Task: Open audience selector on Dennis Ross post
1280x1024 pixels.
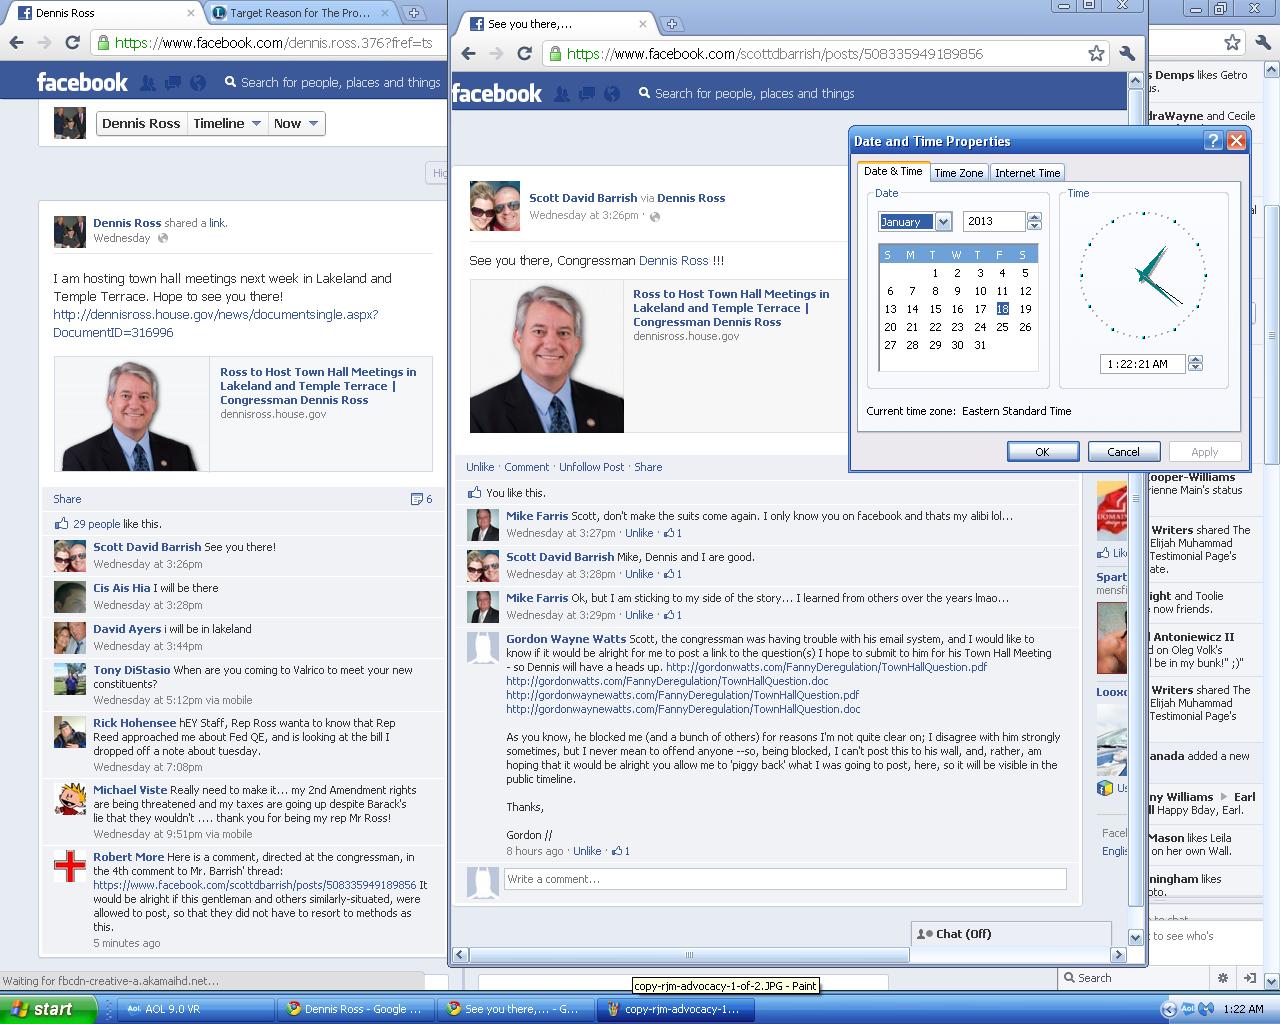Action: [163, 238]
